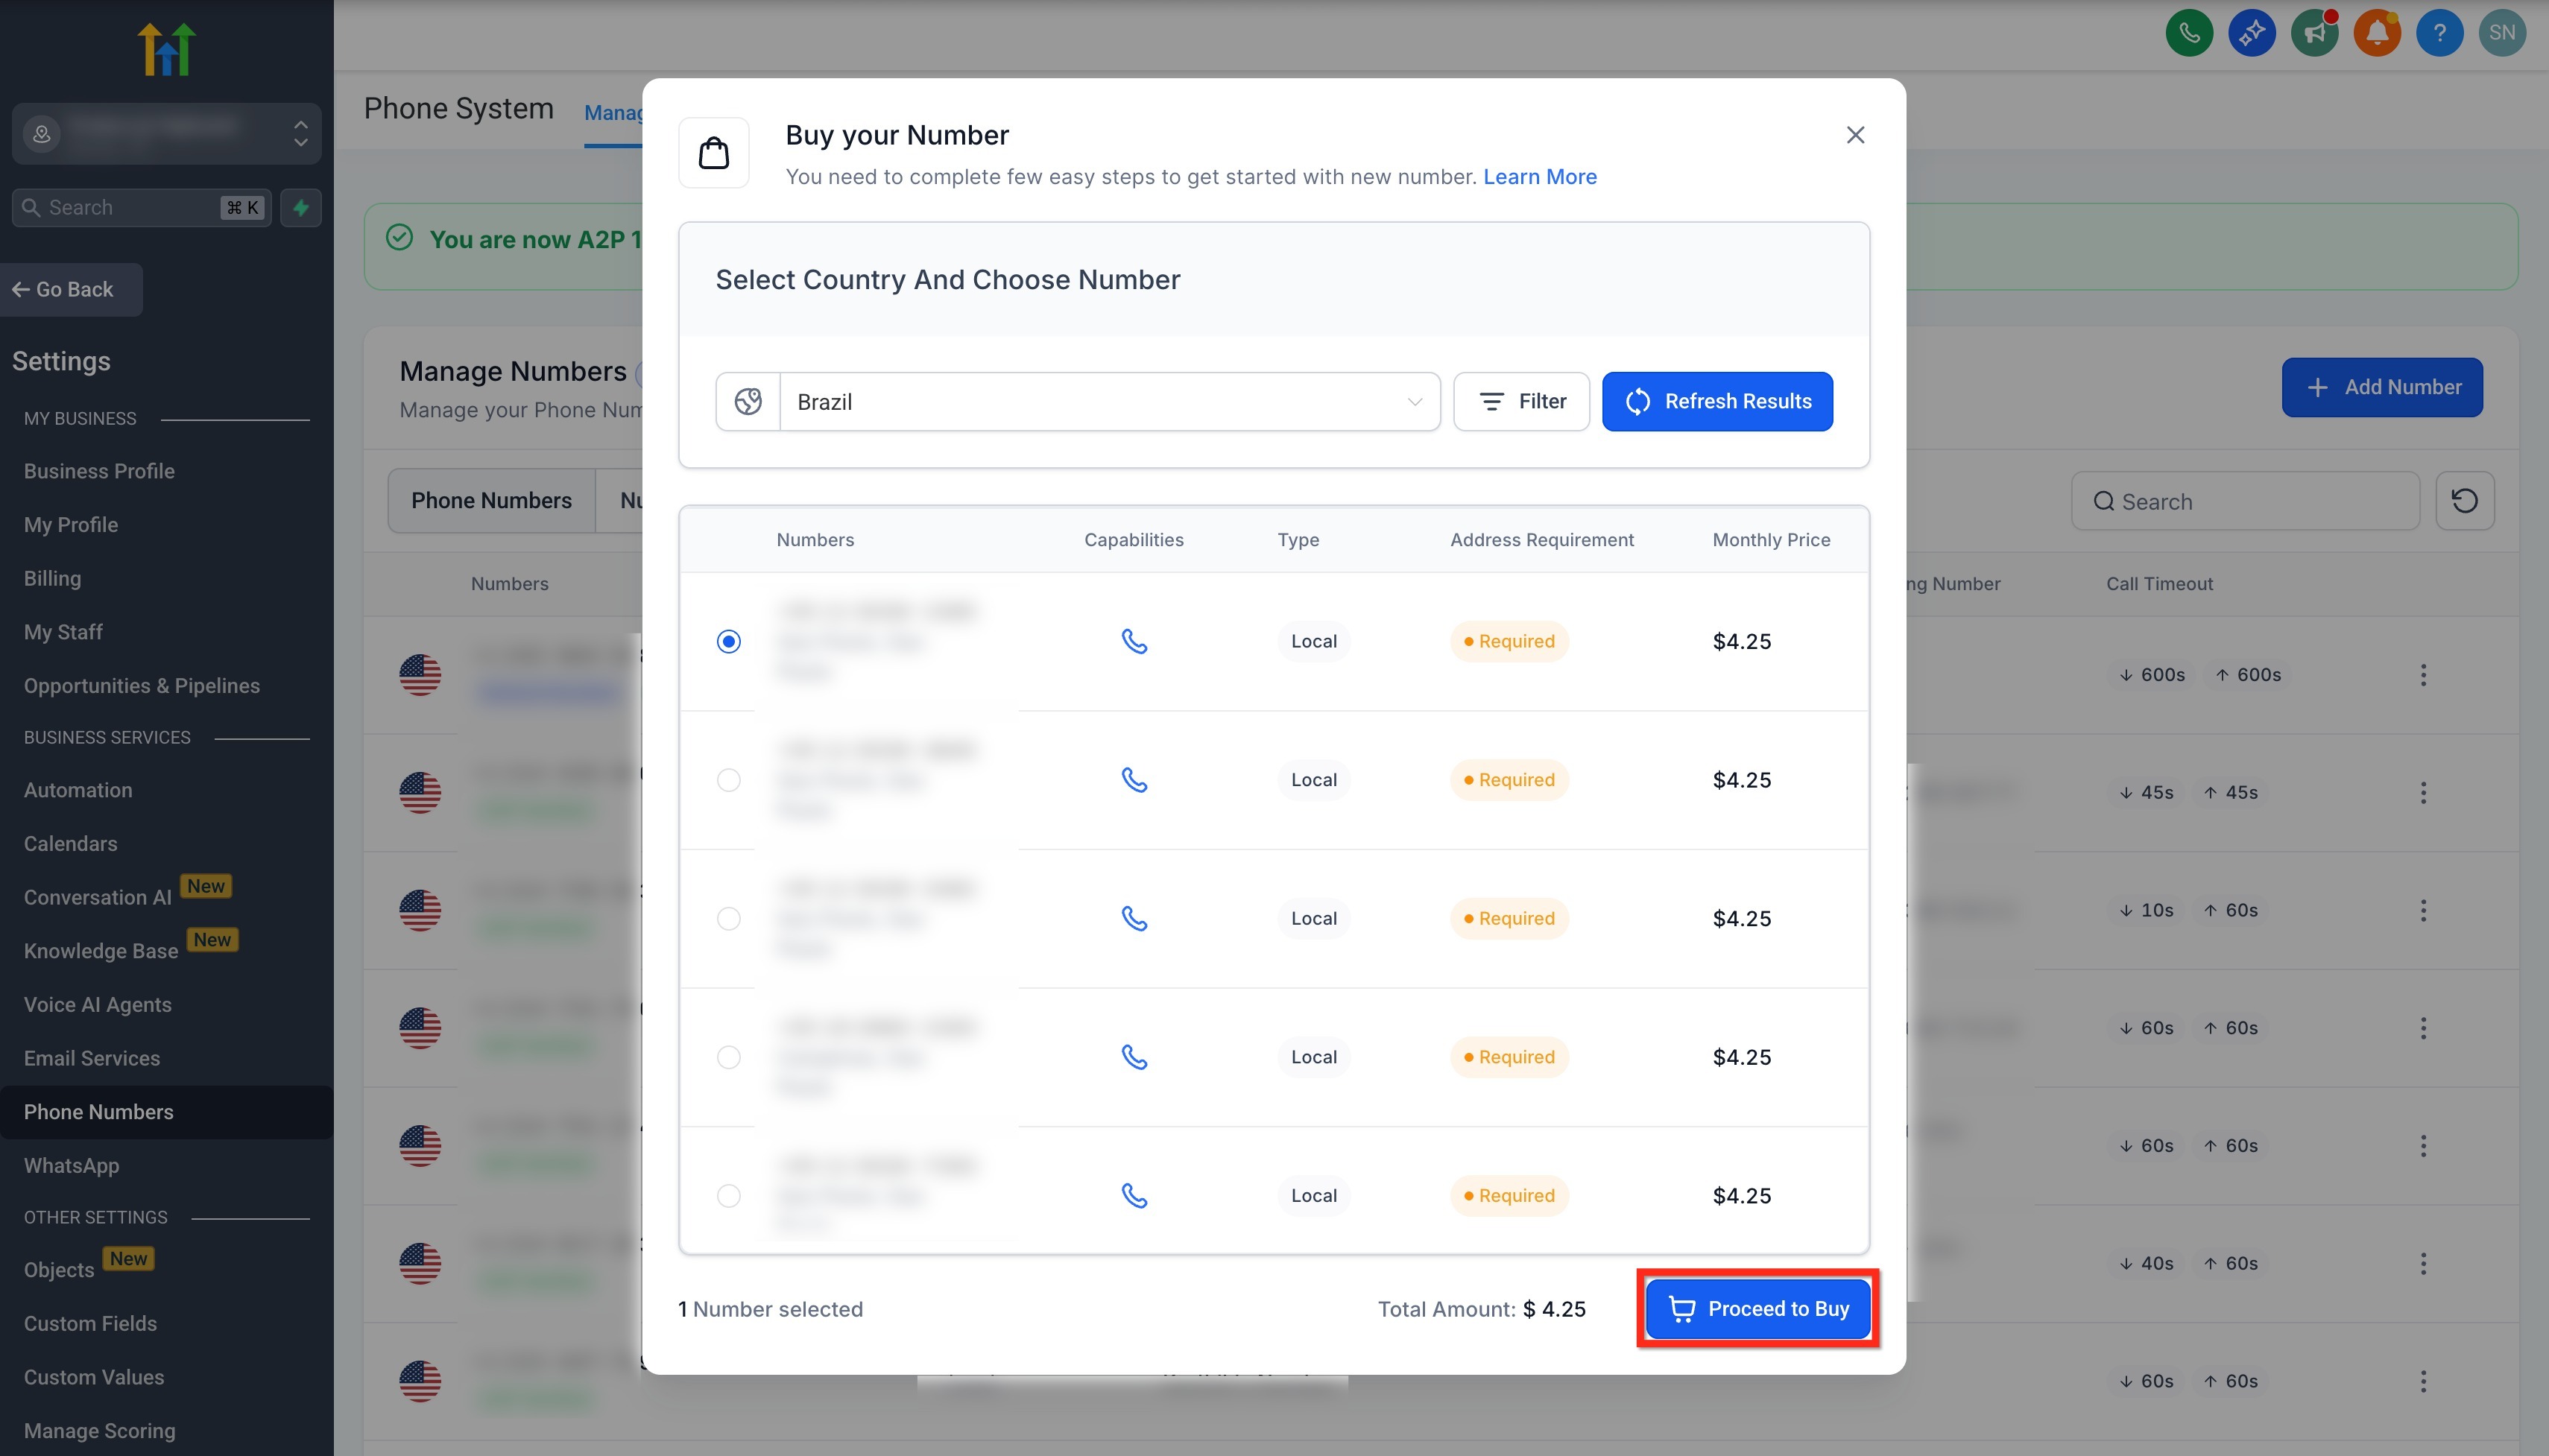Open the account switcher dropdown in the sidebar

pyautogui.click(x=166, y=133)
